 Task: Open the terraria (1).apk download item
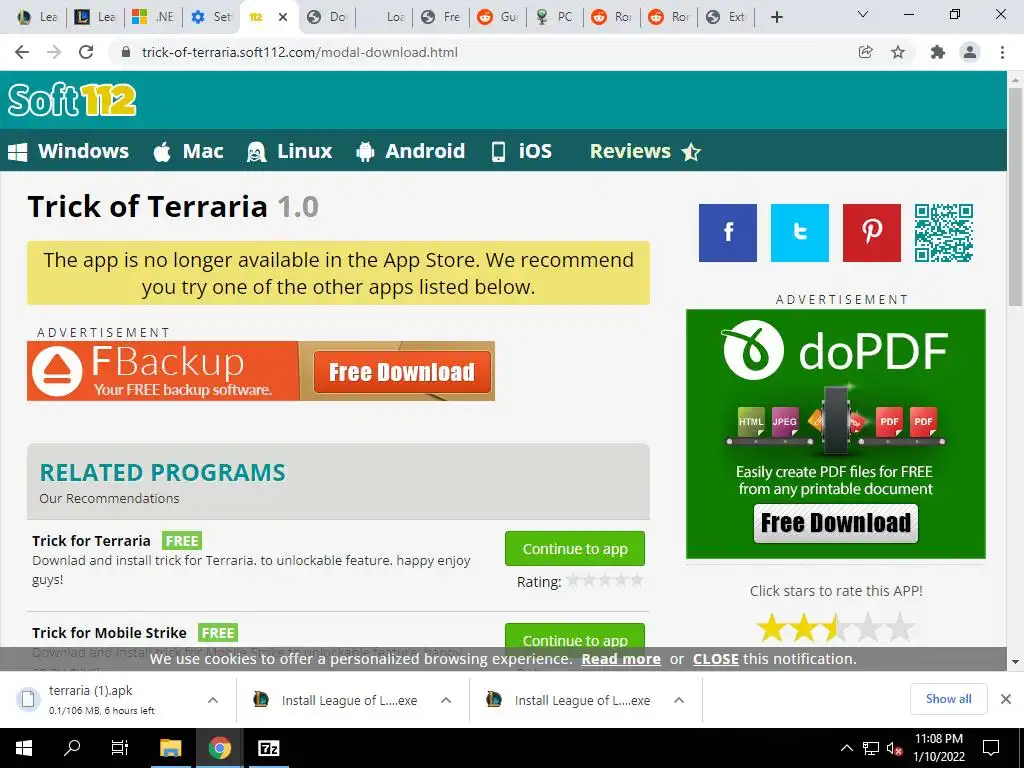tap(104, 700)
